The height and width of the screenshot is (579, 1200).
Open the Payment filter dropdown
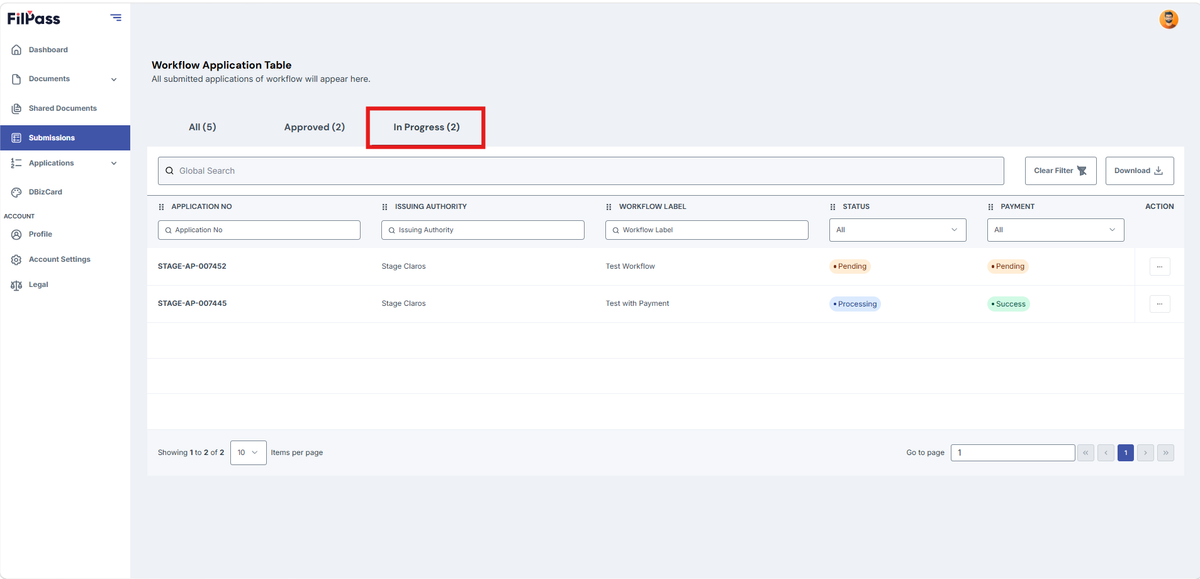(1056, 230)
